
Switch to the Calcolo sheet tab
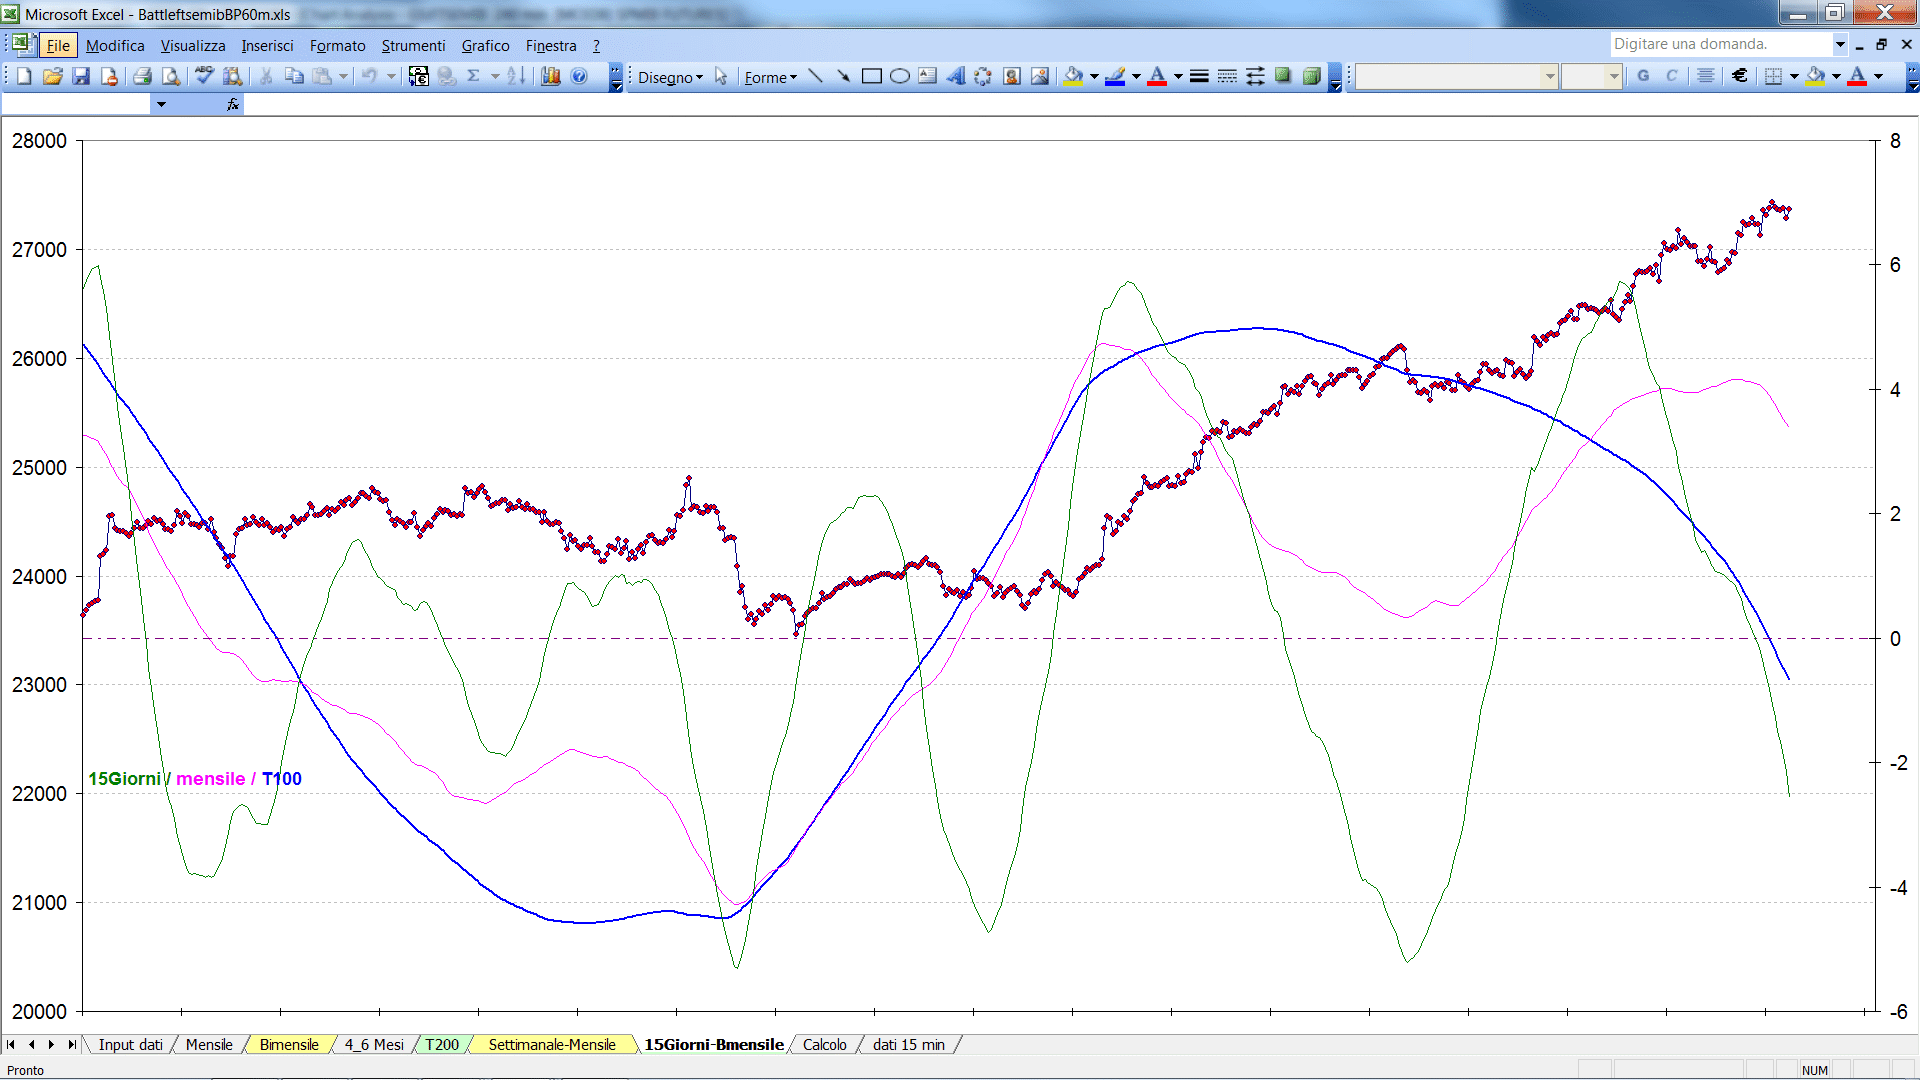point(825,1044)
